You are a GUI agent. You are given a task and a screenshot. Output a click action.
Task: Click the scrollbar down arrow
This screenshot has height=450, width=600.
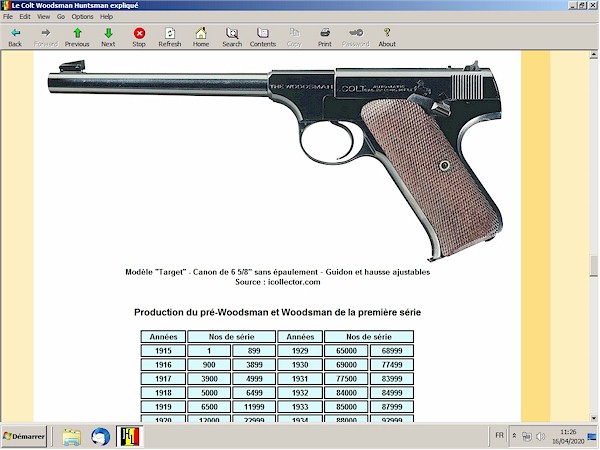click(x=593, y=418)
